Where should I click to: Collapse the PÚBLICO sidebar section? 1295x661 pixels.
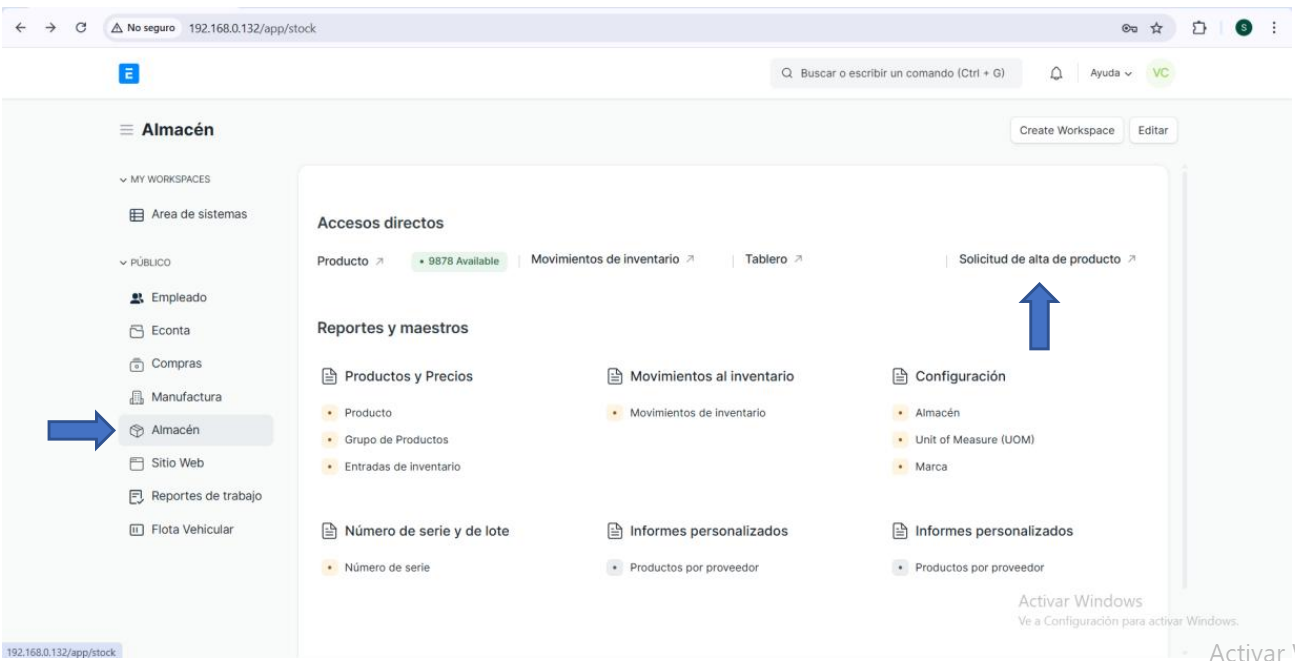(x=145, y=263)
